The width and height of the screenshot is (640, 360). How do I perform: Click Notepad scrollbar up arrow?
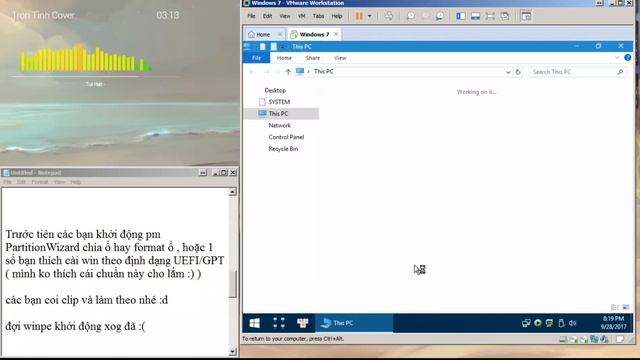point(233,192)
